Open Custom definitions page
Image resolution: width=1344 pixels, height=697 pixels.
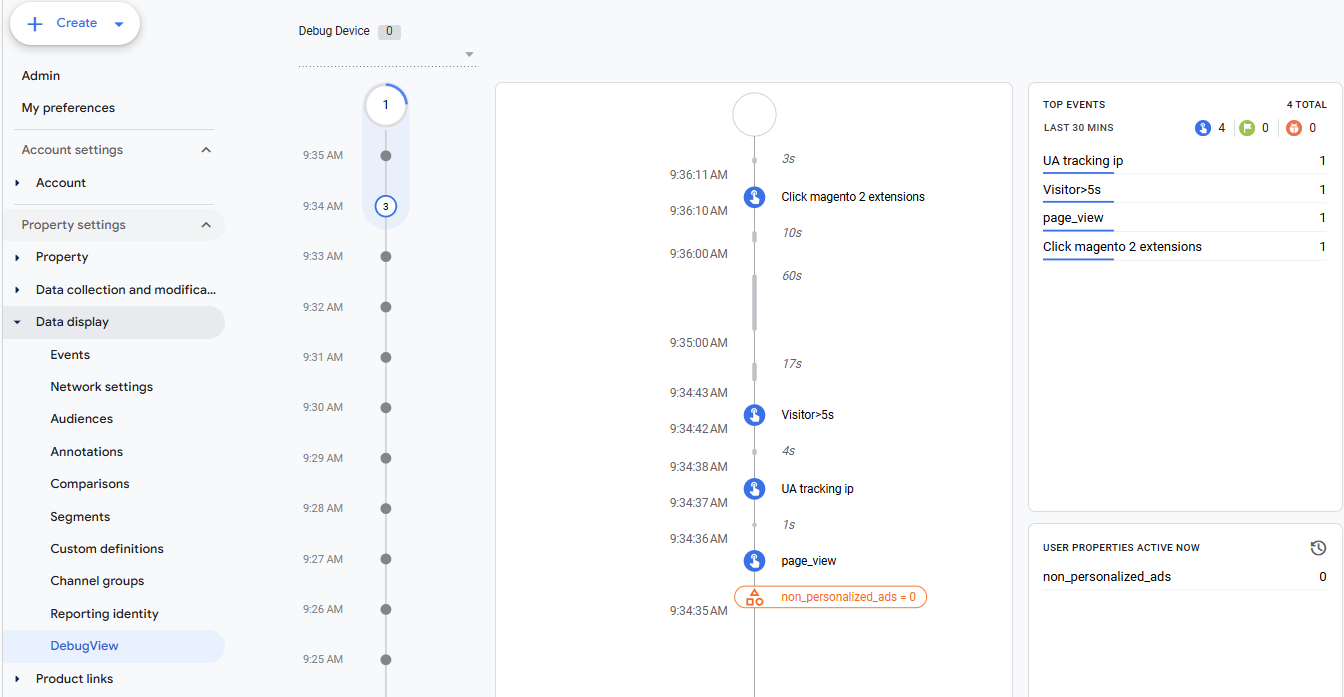tap(107, 549)
